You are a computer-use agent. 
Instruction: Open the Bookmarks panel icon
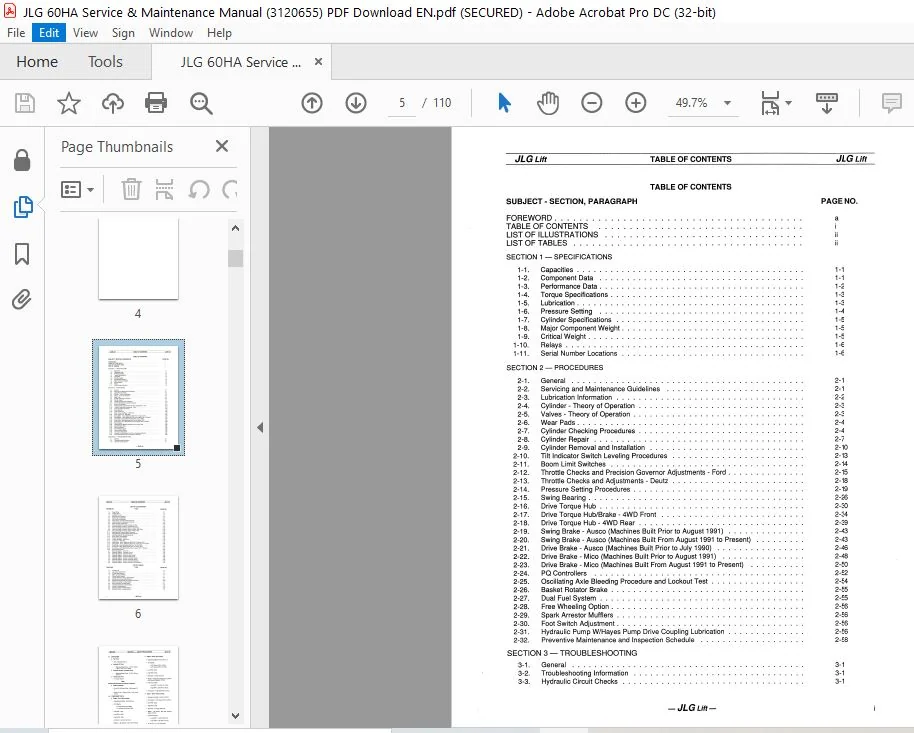point(22,253)
